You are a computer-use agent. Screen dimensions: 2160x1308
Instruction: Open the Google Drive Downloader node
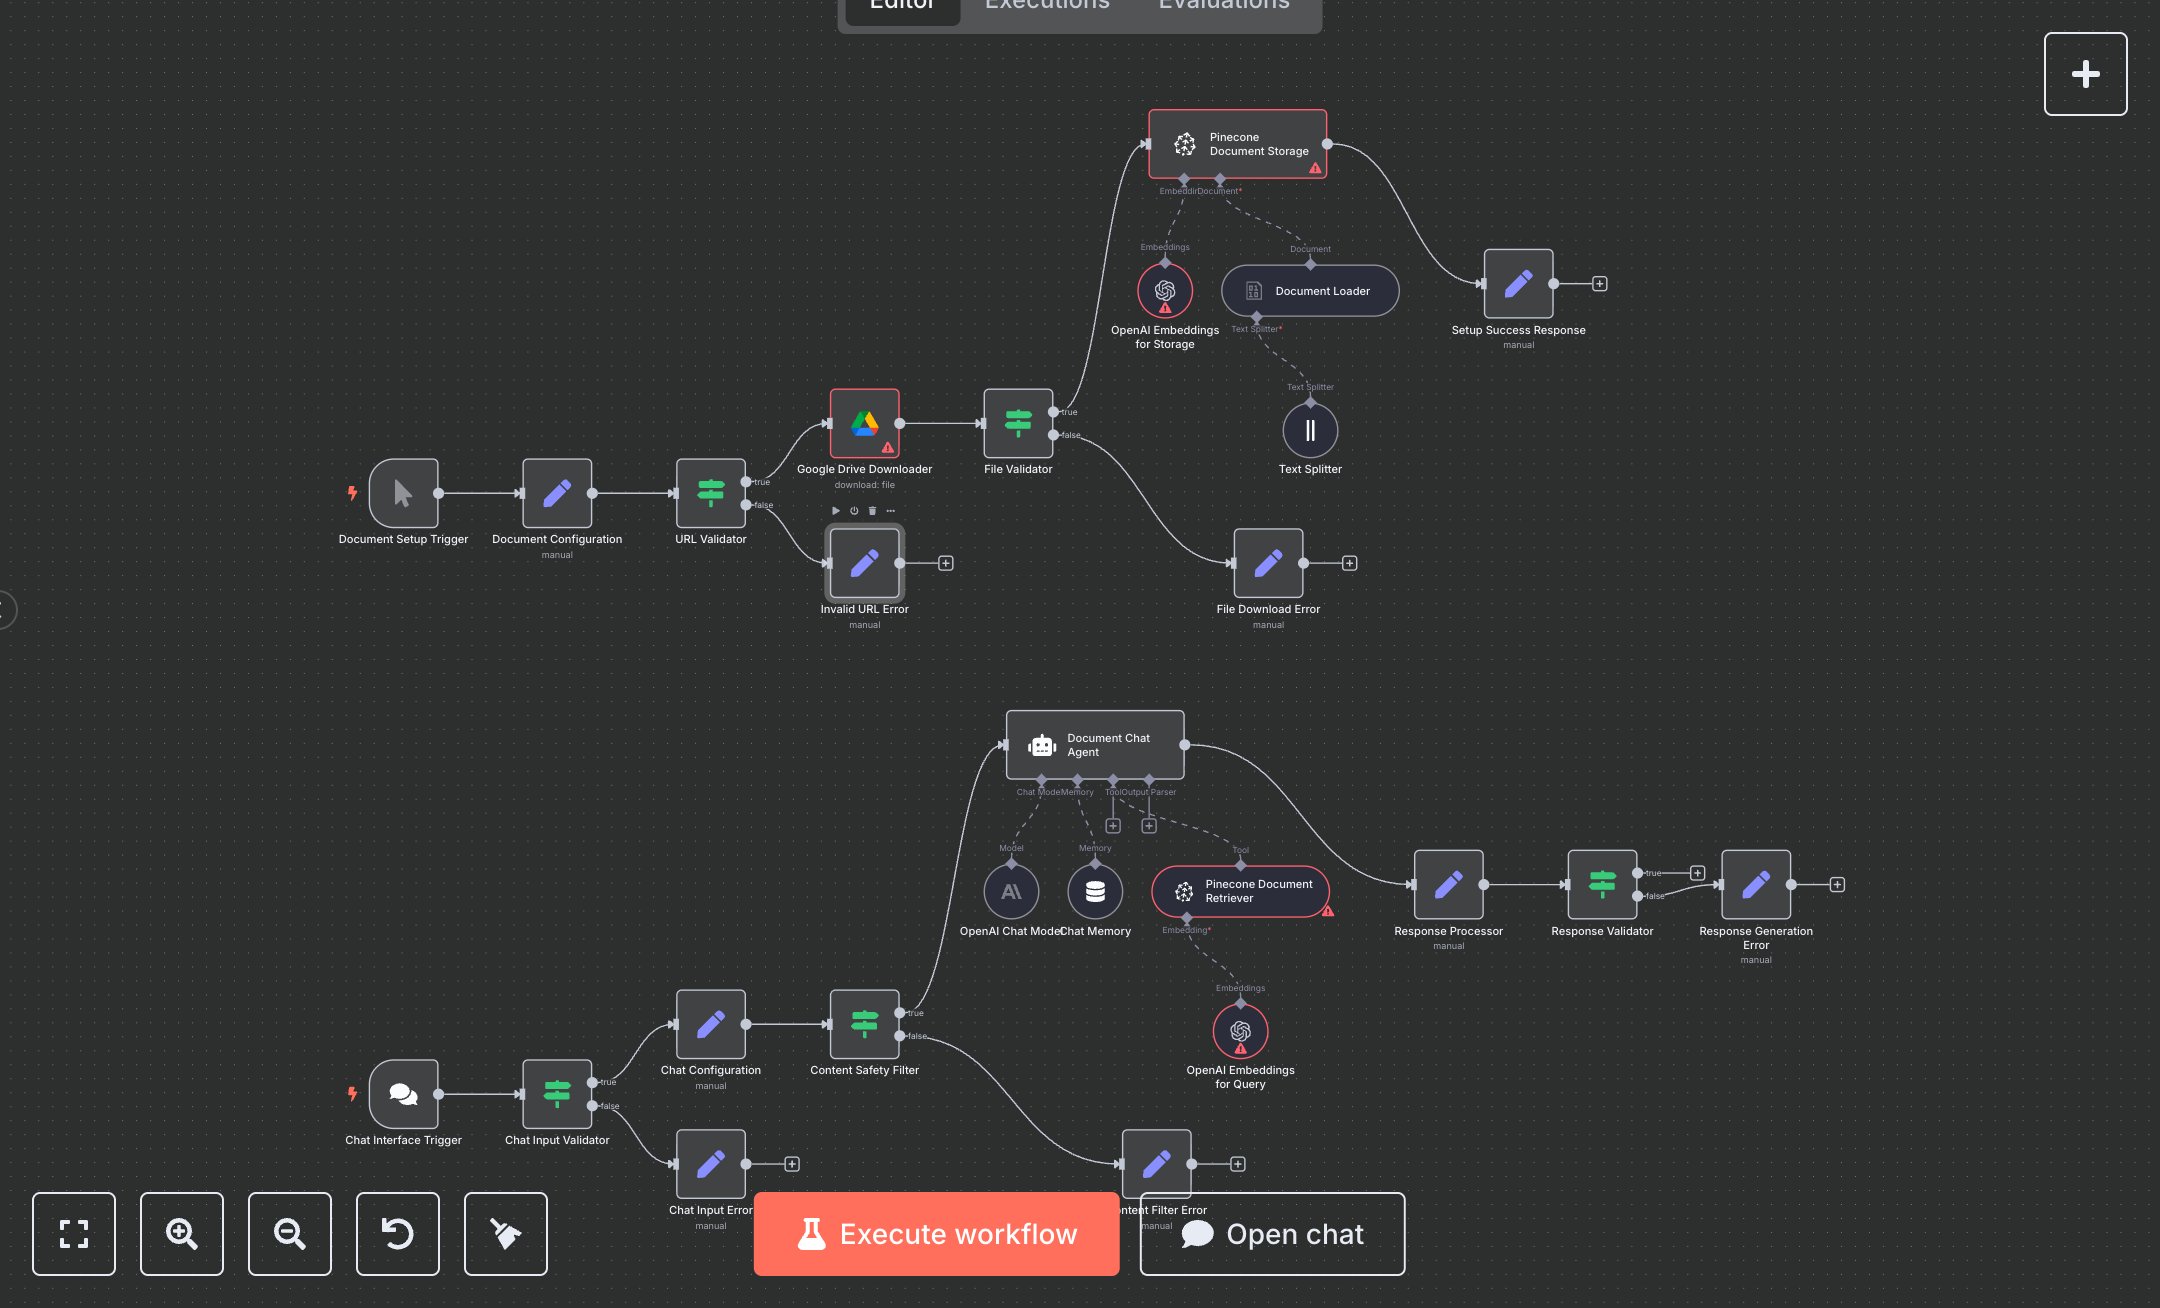tap(864, 424)
